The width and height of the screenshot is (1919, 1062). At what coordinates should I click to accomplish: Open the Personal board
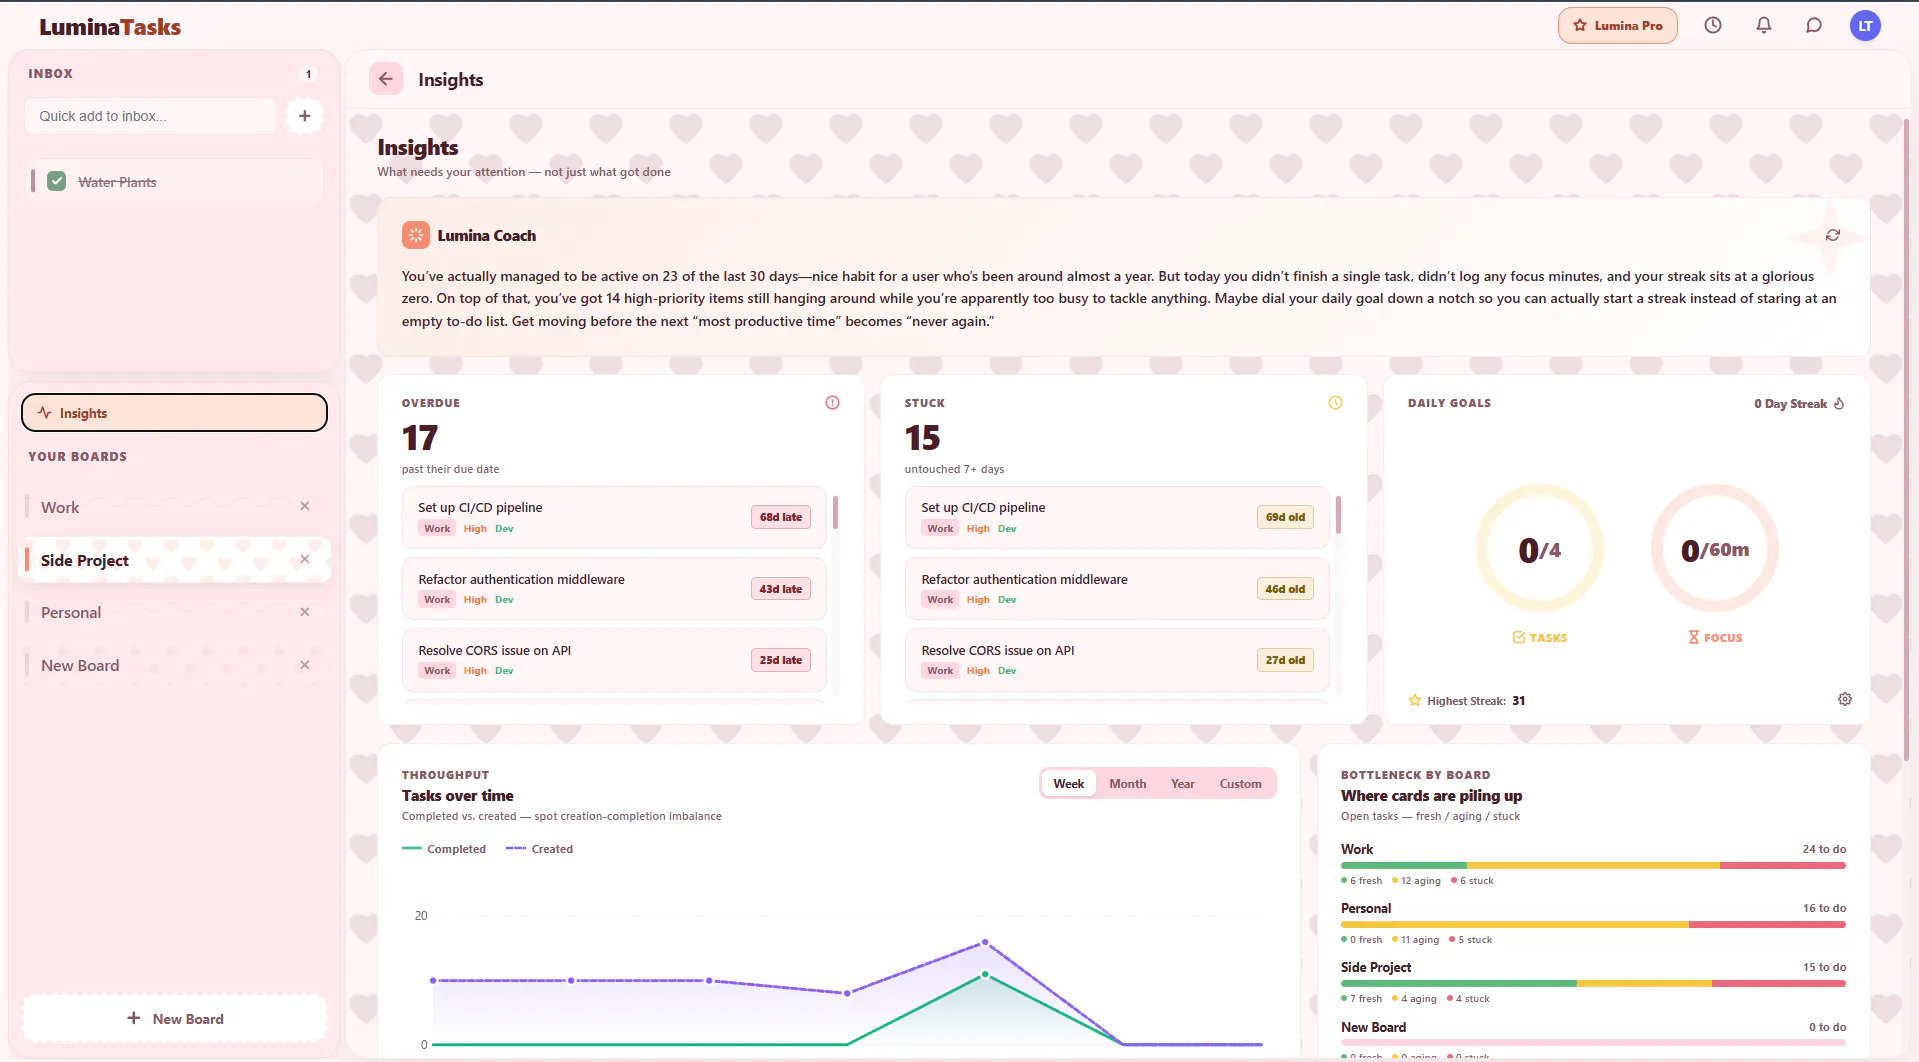160,612
